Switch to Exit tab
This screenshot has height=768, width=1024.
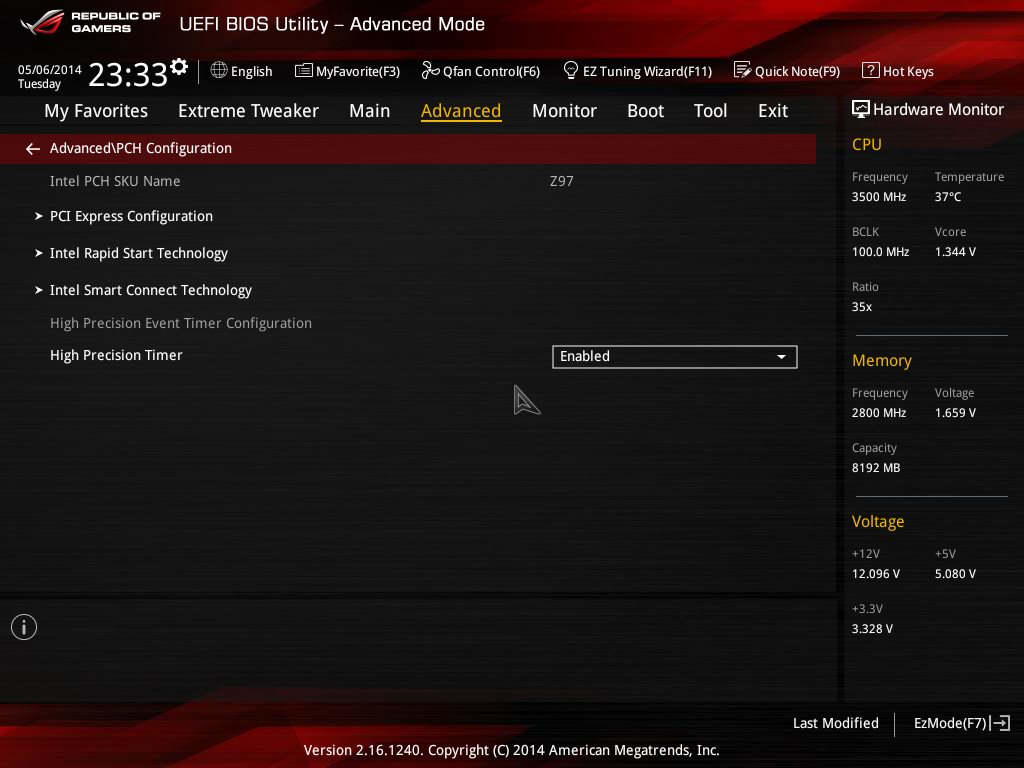pyautogui.click(x=773, y=111)
